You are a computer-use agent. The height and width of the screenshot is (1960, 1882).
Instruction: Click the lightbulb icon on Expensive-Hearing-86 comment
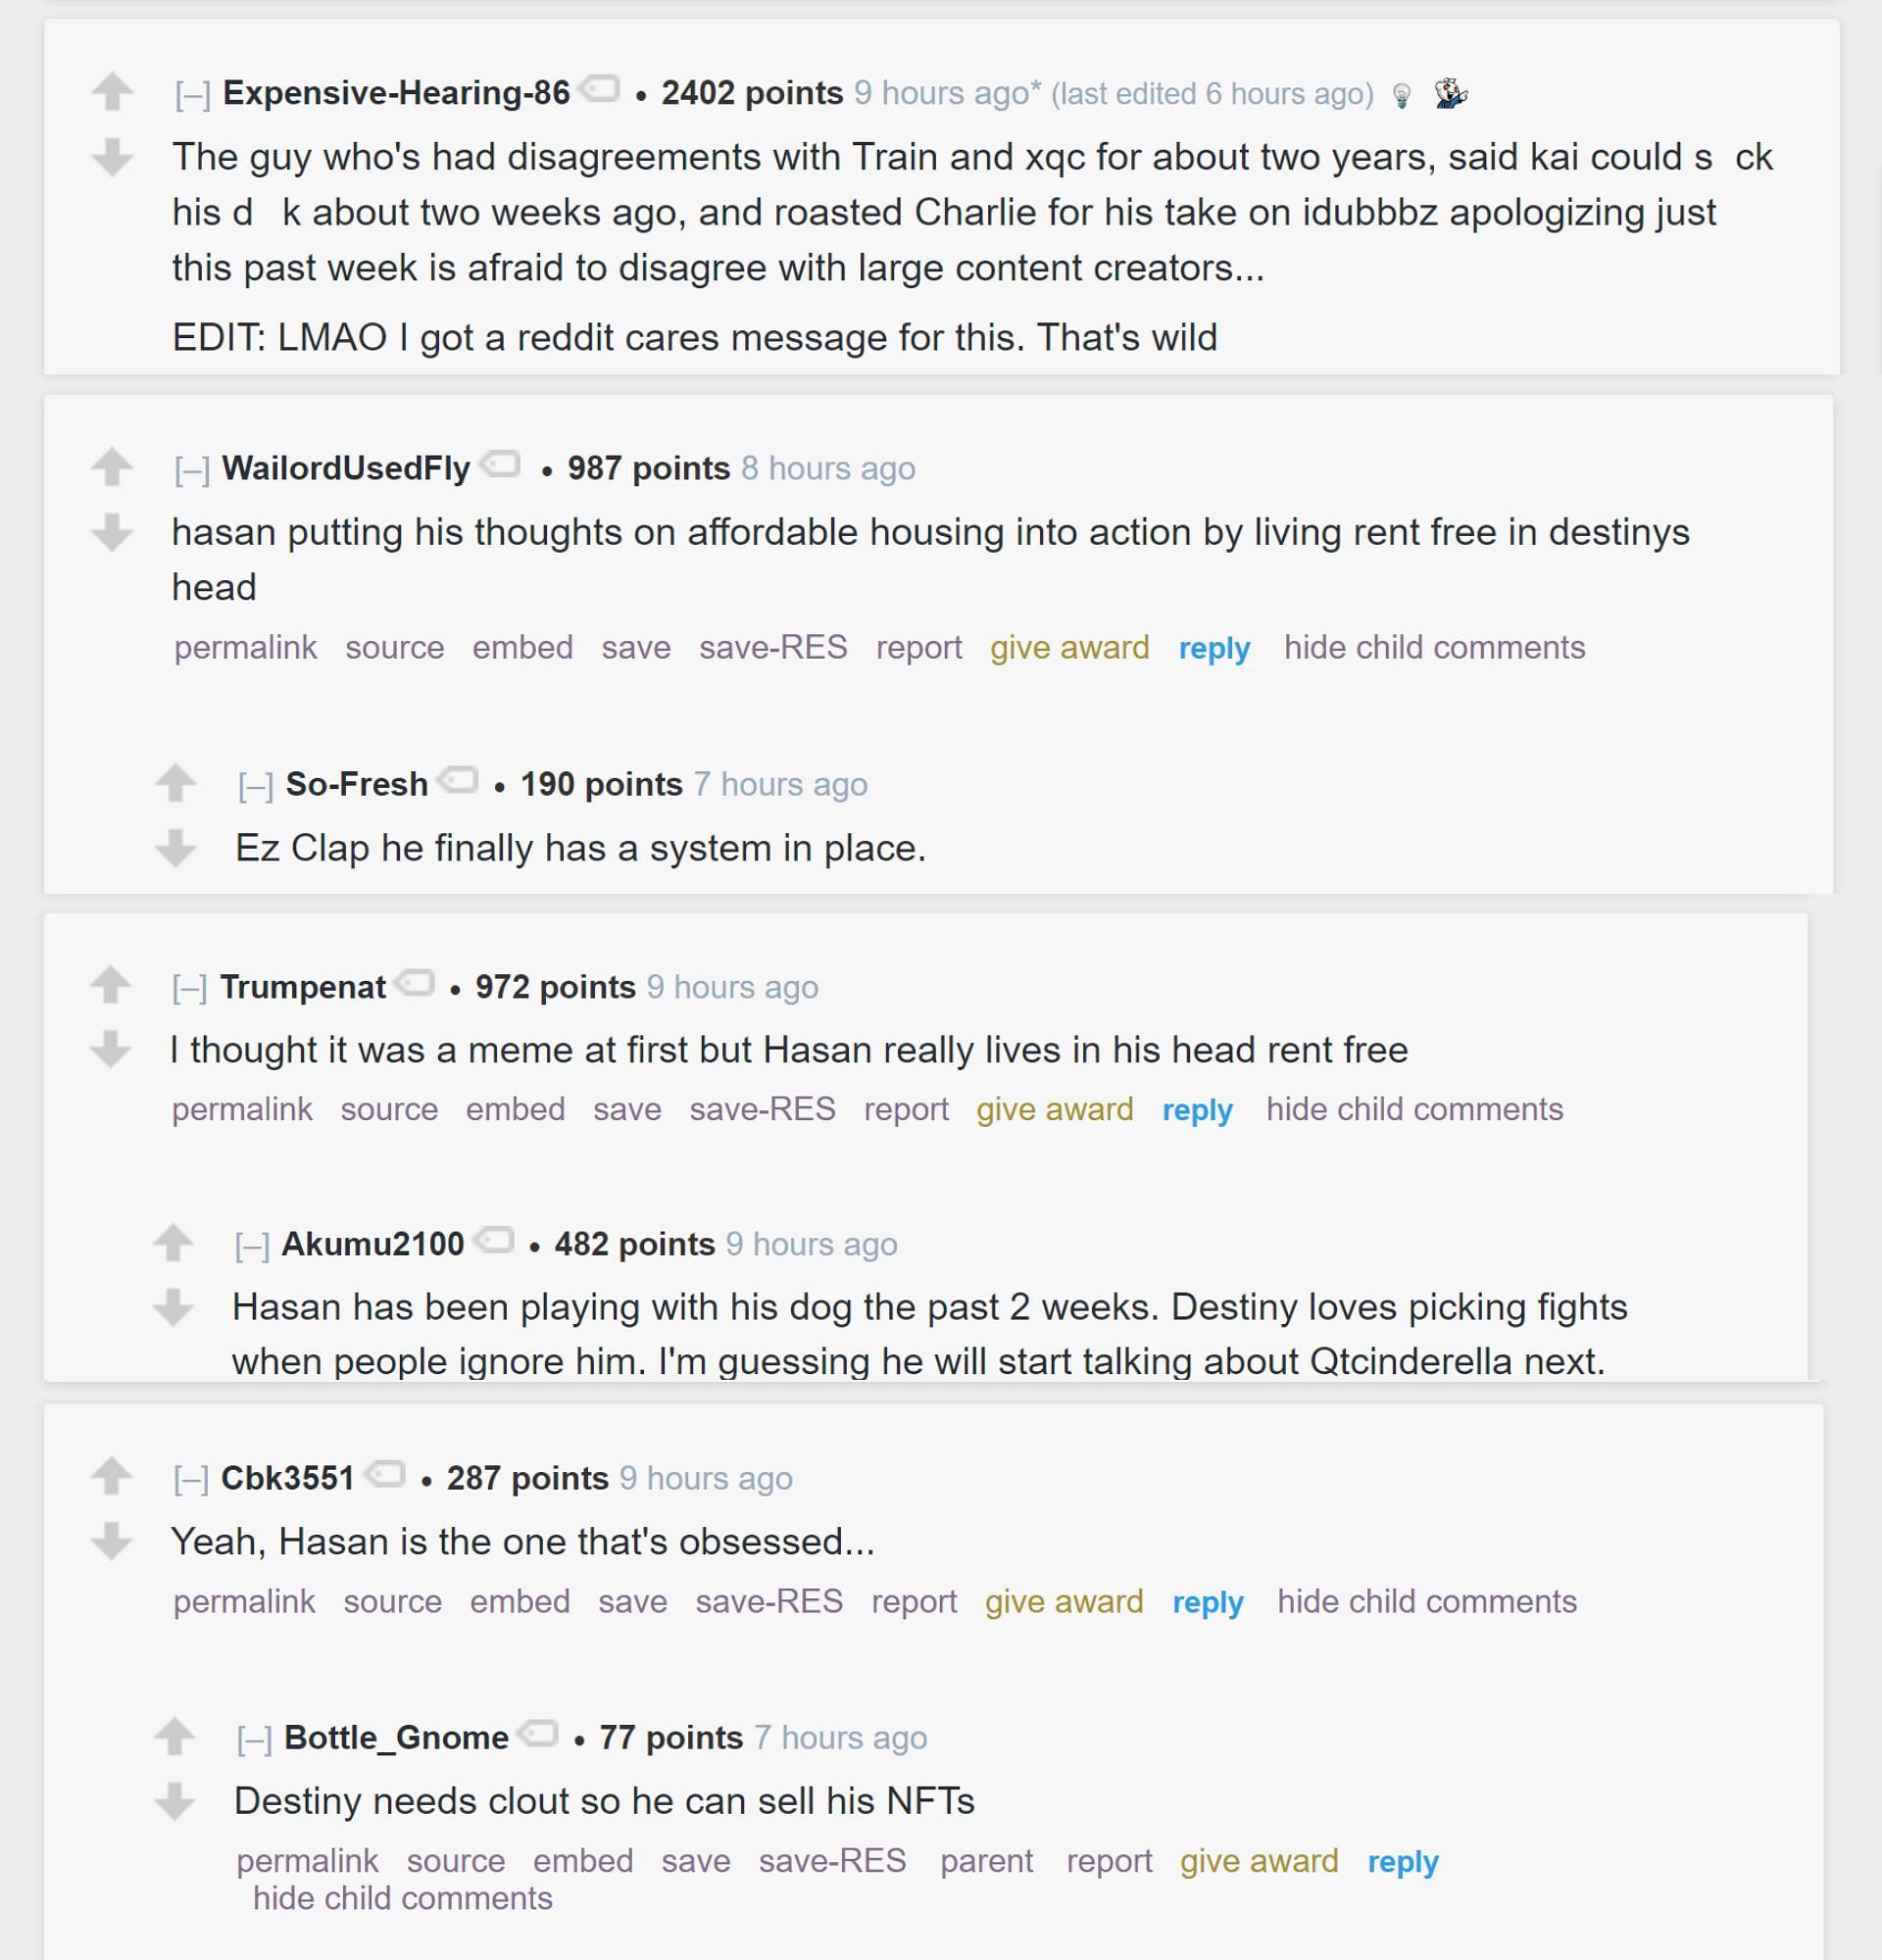coord(1403,94)
